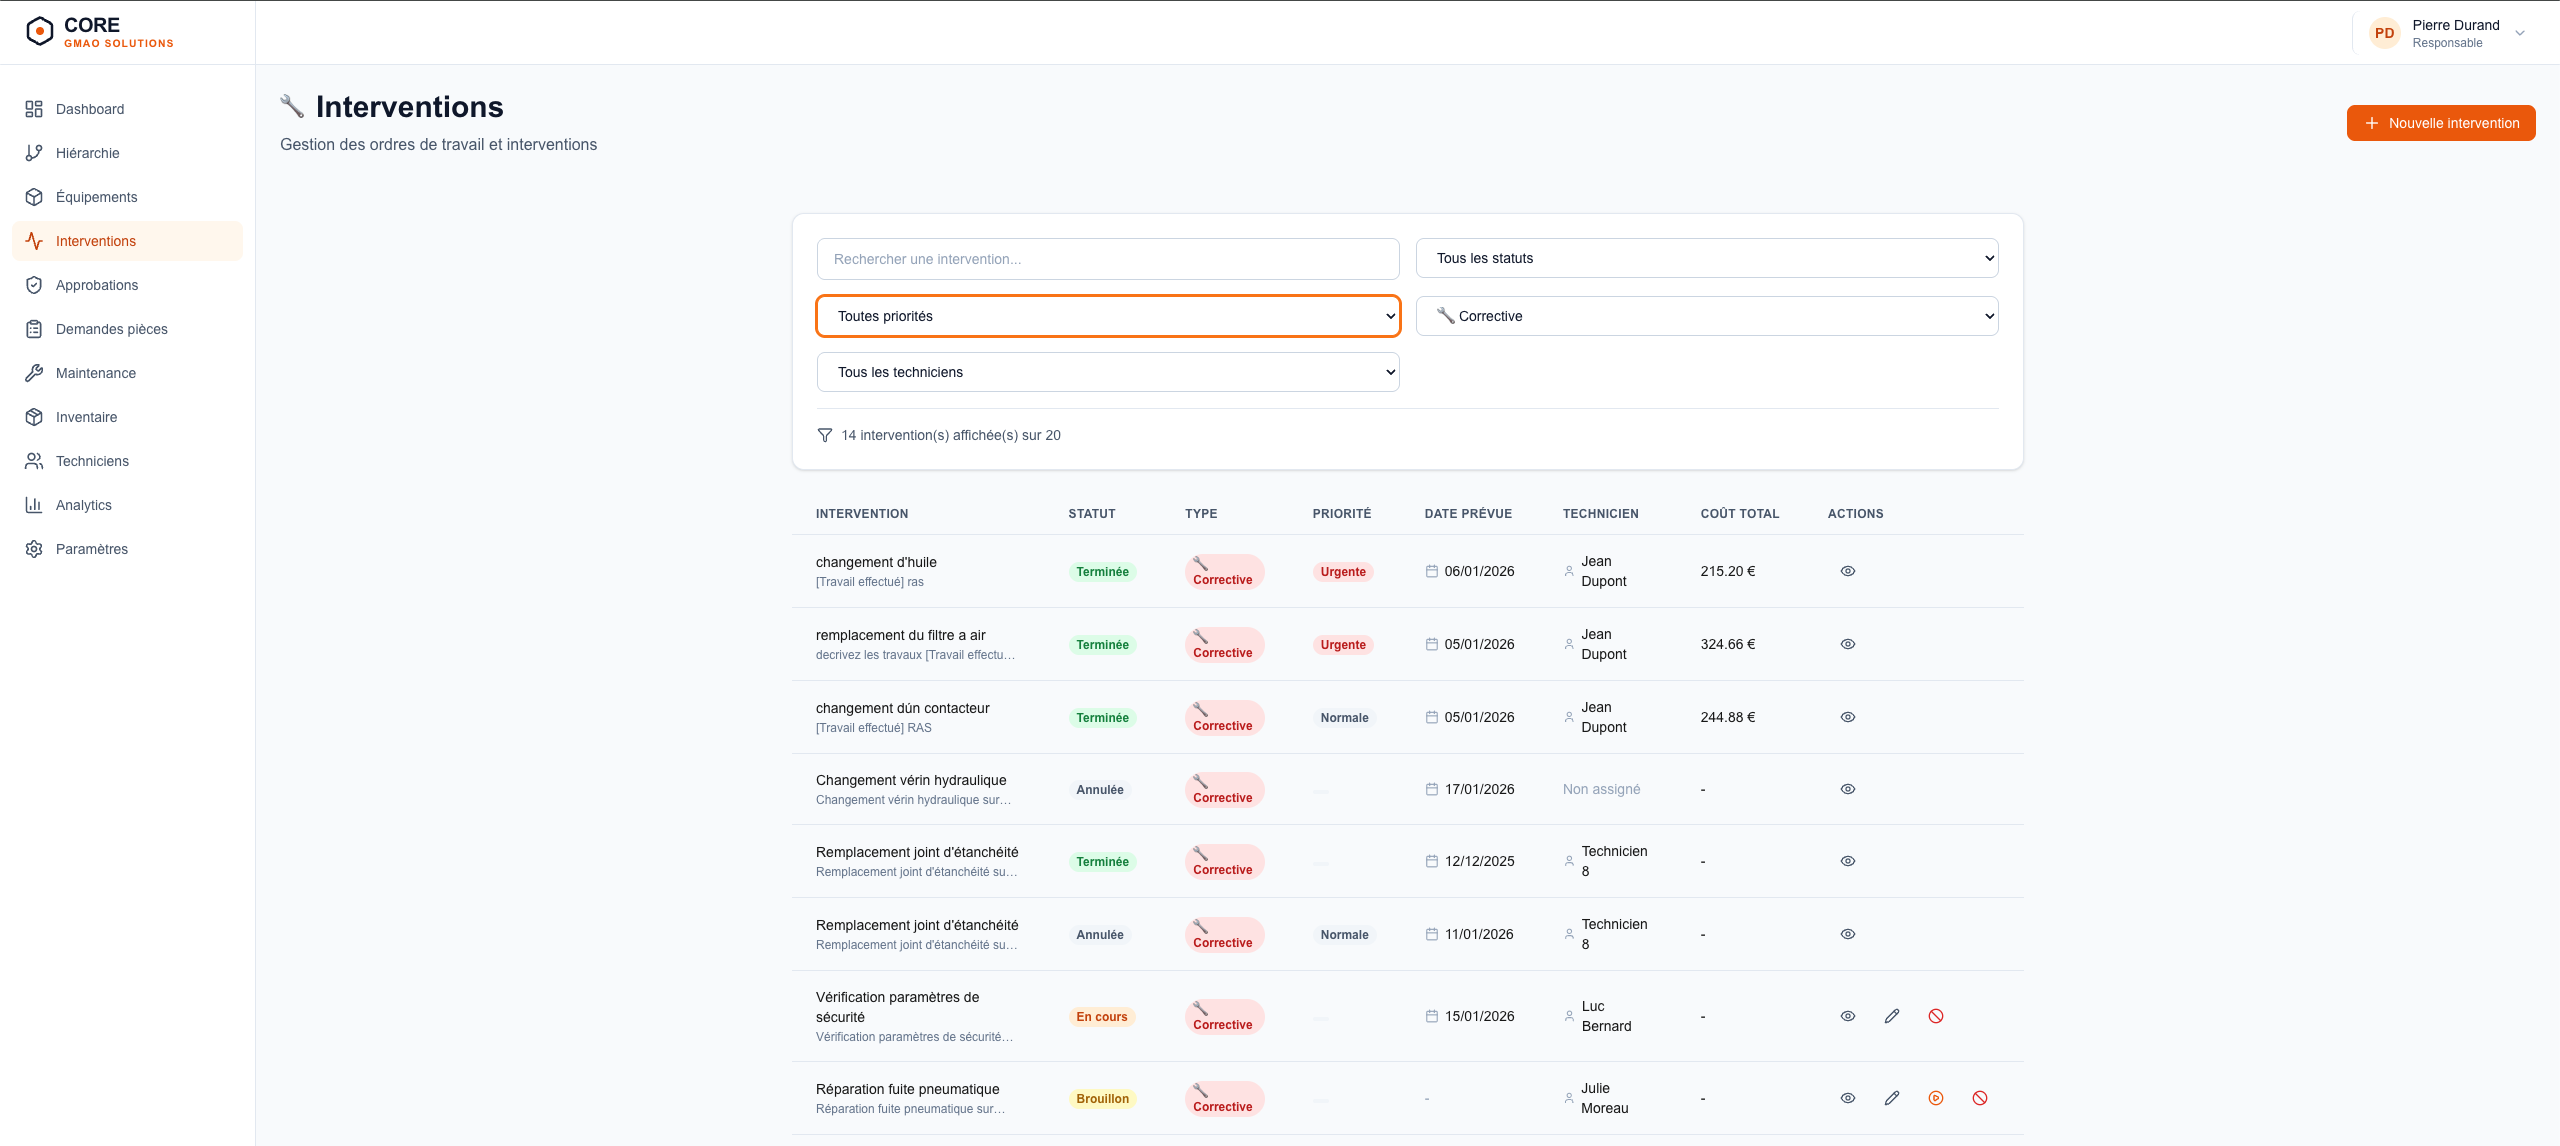Viewport: 2560px width, 1146px height.
Task: Edit Réparation fuite pneumatique with pencil icon
Action: (1891, 1098)
